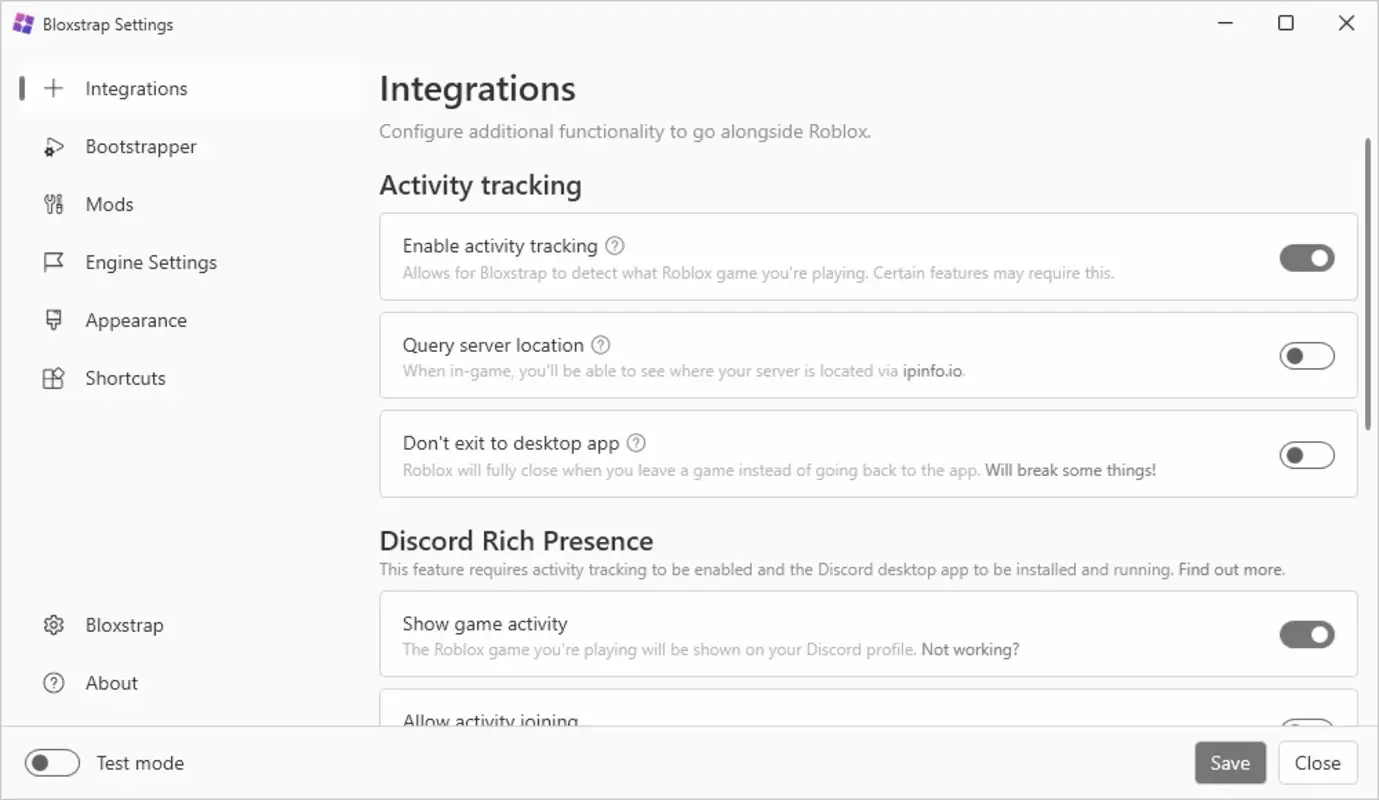This screenshot has width=1379, height=800.
Task: Click the question mark beside Don't exit to desktop app
Action: point(637,442)
